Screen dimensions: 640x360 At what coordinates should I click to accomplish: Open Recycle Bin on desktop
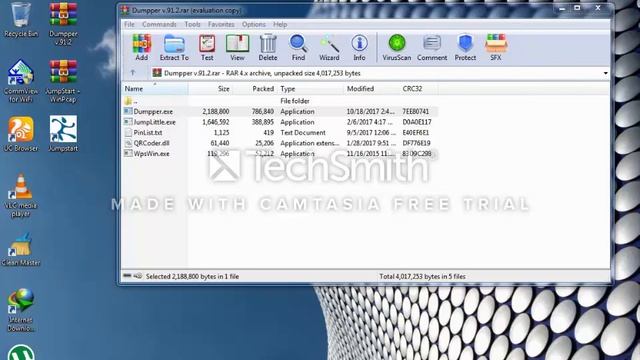21,20
